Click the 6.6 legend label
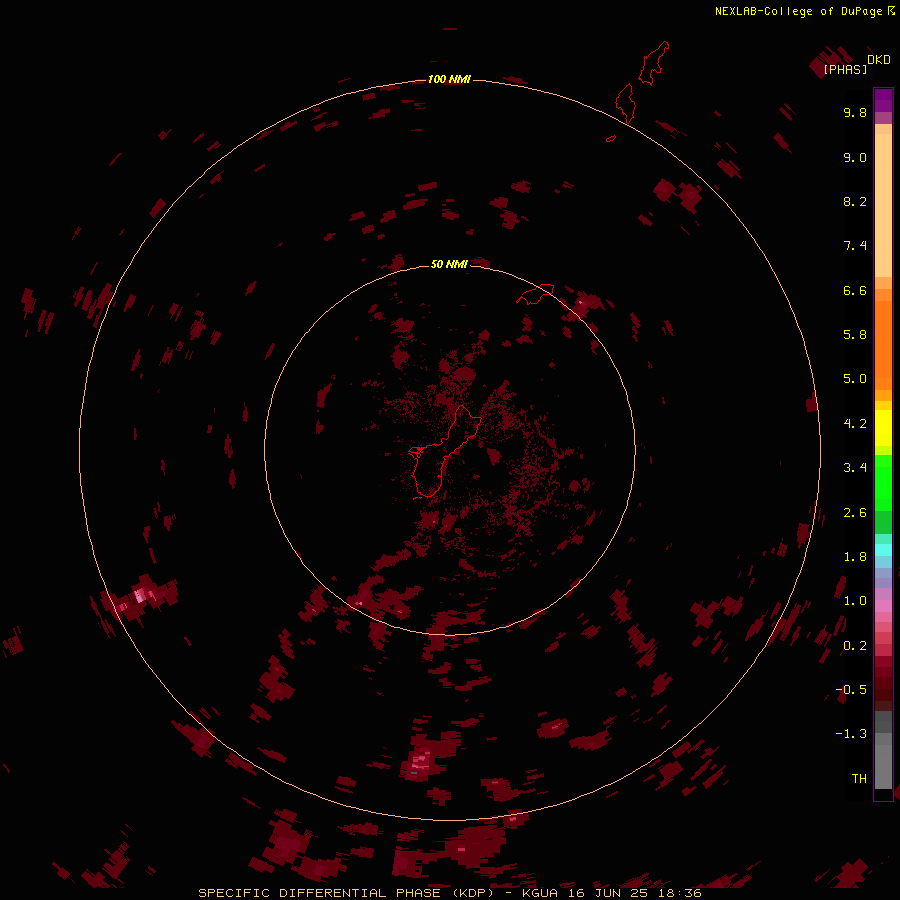Screen dimensions: 900x900 pyautogui.click(x=855, y=290)
